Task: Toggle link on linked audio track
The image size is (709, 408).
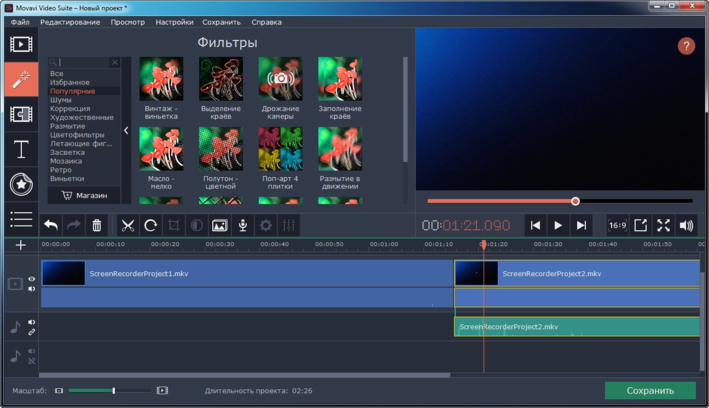Action: click(32, 332)
